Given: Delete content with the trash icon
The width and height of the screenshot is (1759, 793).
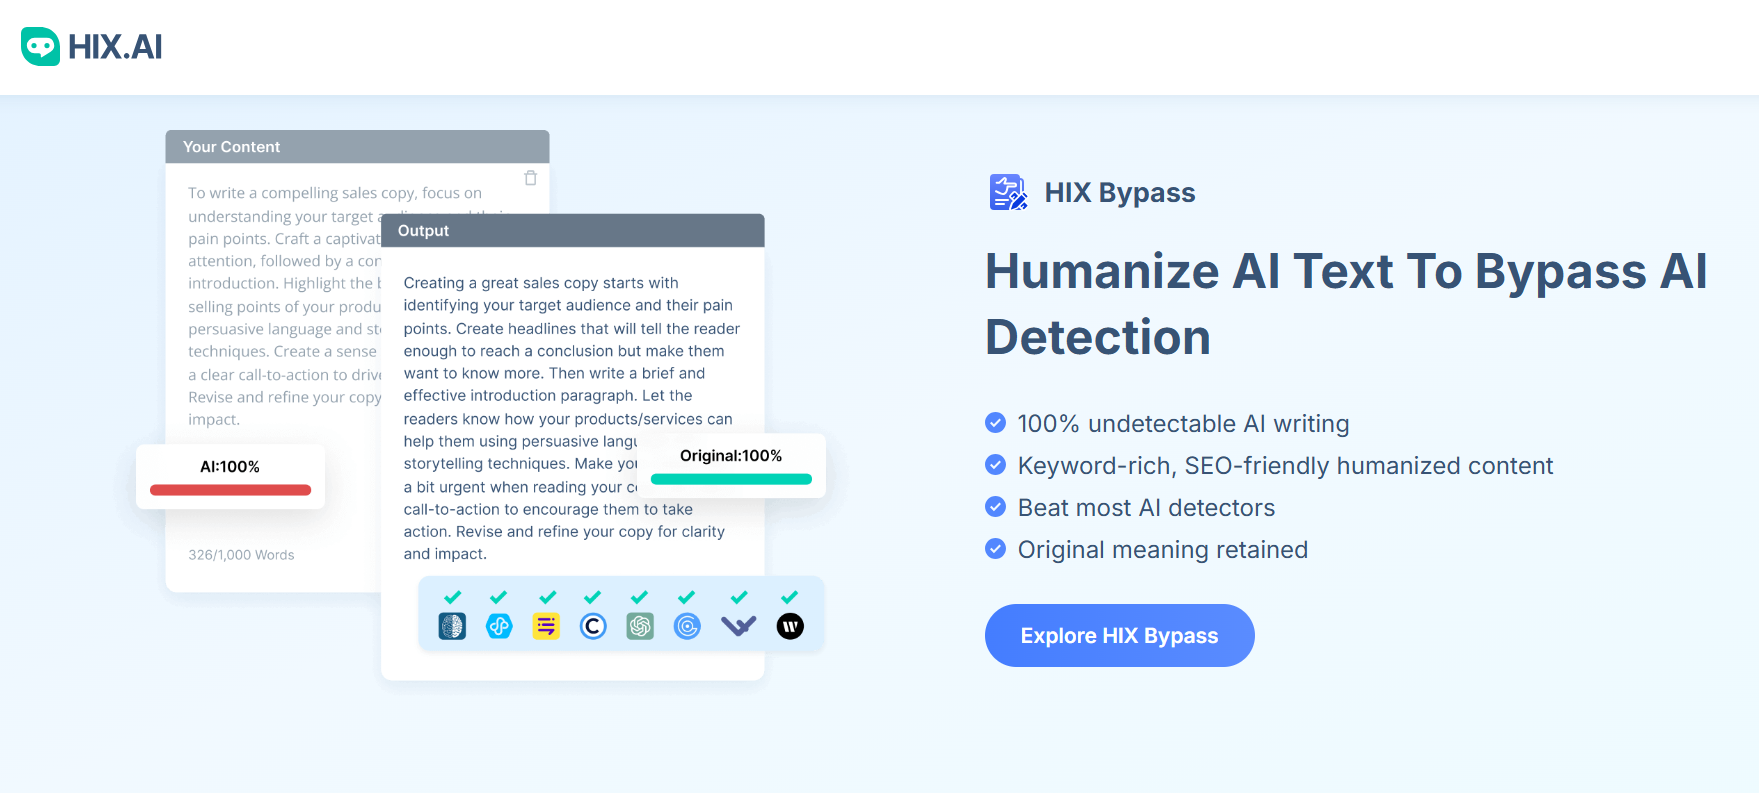Looking at the screenshot, I should 531,178.
